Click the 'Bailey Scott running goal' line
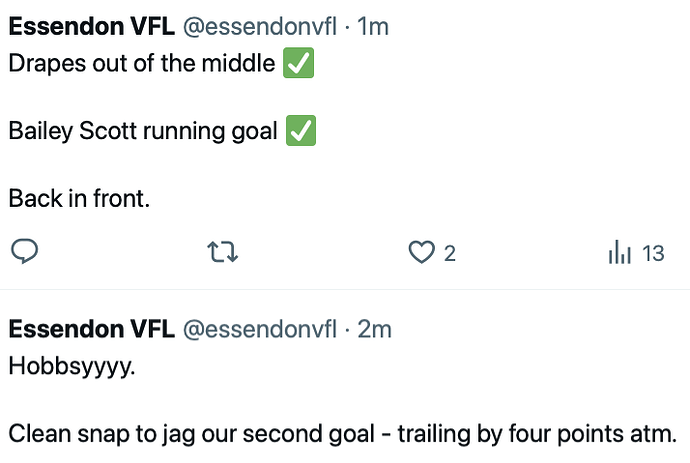 pos(143,131)
